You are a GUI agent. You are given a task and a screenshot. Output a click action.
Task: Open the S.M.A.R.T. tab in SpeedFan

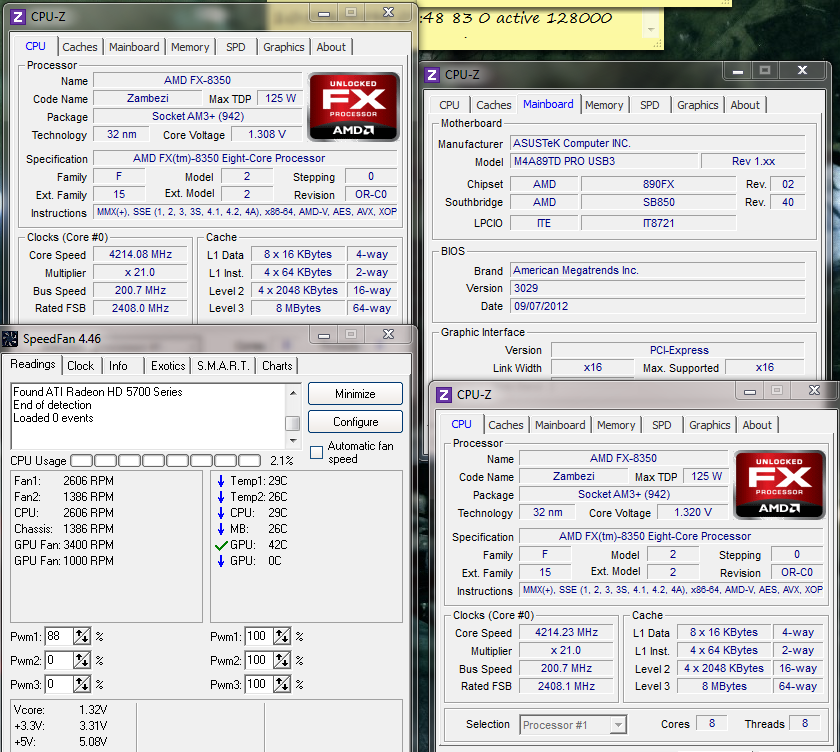(x=223, y=366)
